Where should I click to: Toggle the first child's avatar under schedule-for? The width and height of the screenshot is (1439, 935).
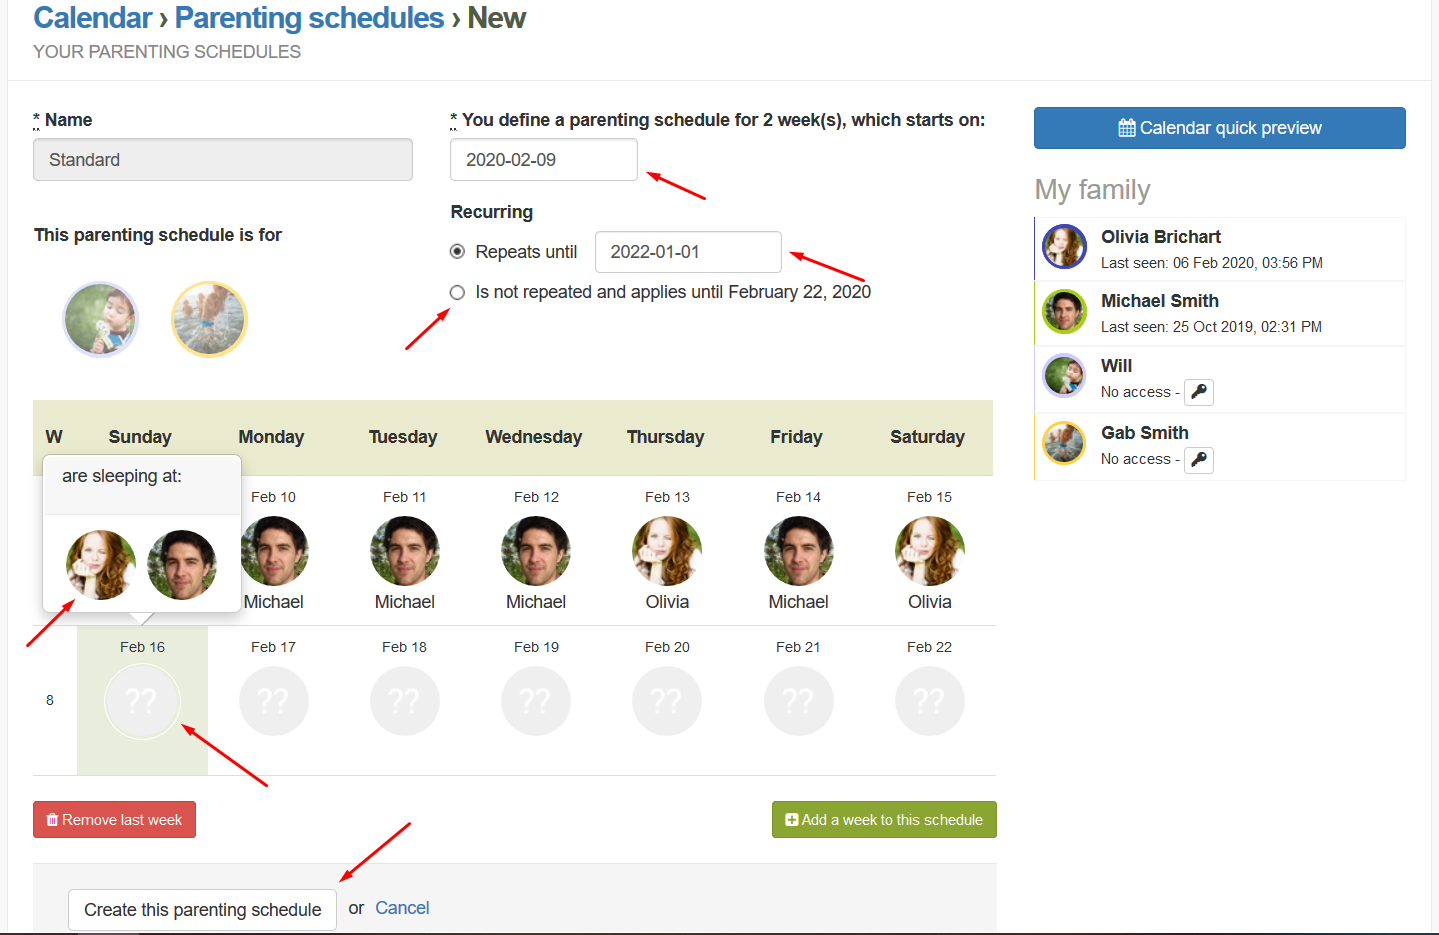coord(101,320)
